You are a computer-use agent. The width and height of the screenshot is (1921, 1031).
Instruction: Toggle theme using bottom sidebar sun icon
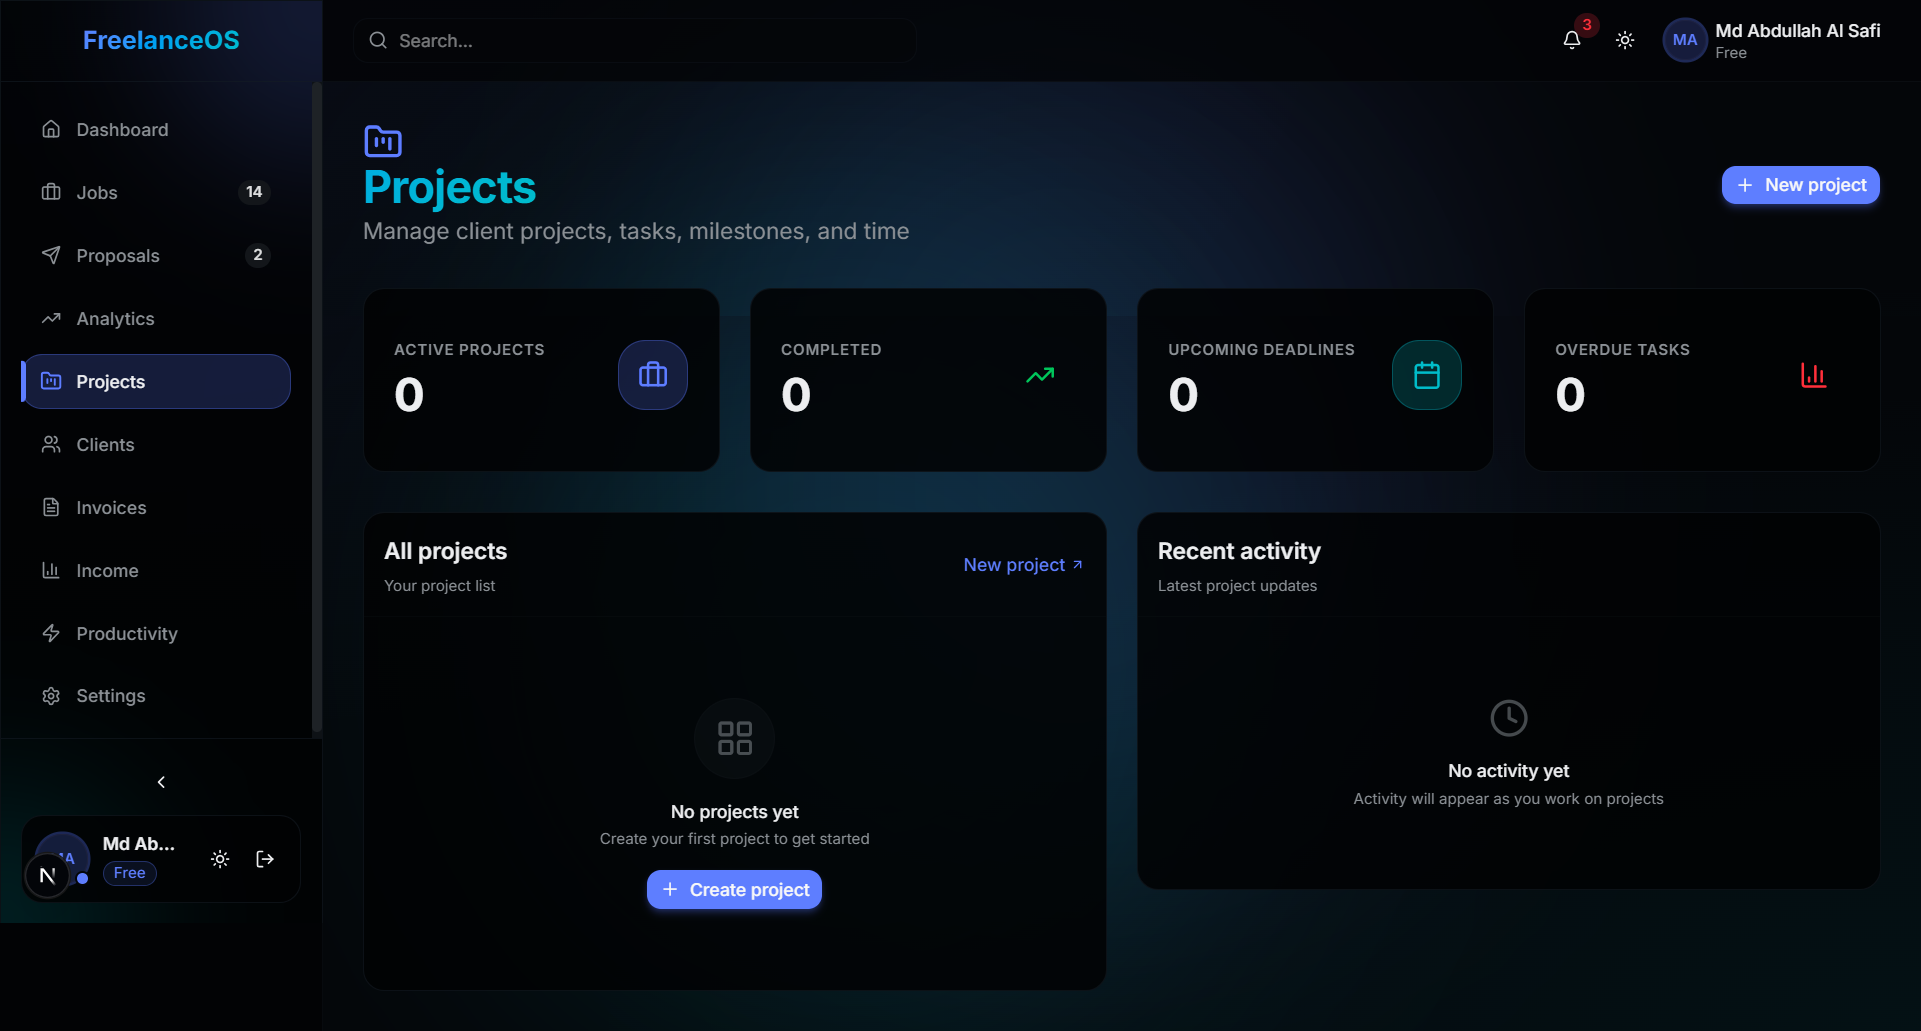(x=220, y=859)
